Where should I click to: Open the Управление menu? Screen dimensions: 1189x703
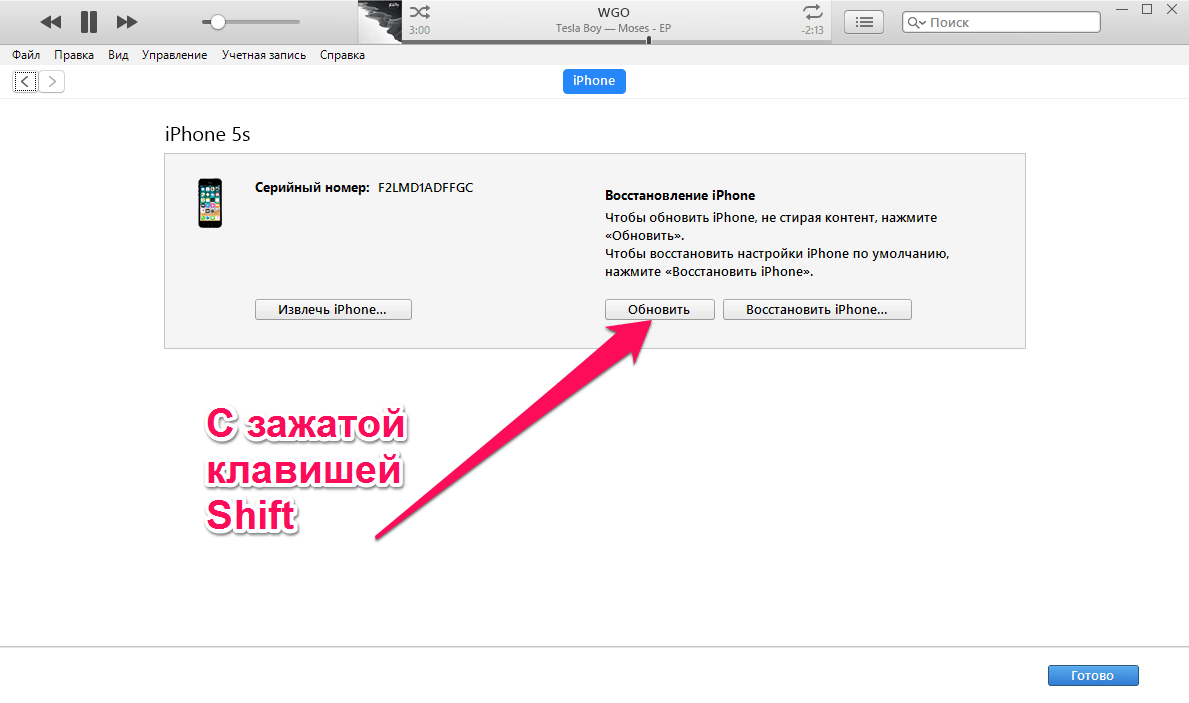coord(174,55)
